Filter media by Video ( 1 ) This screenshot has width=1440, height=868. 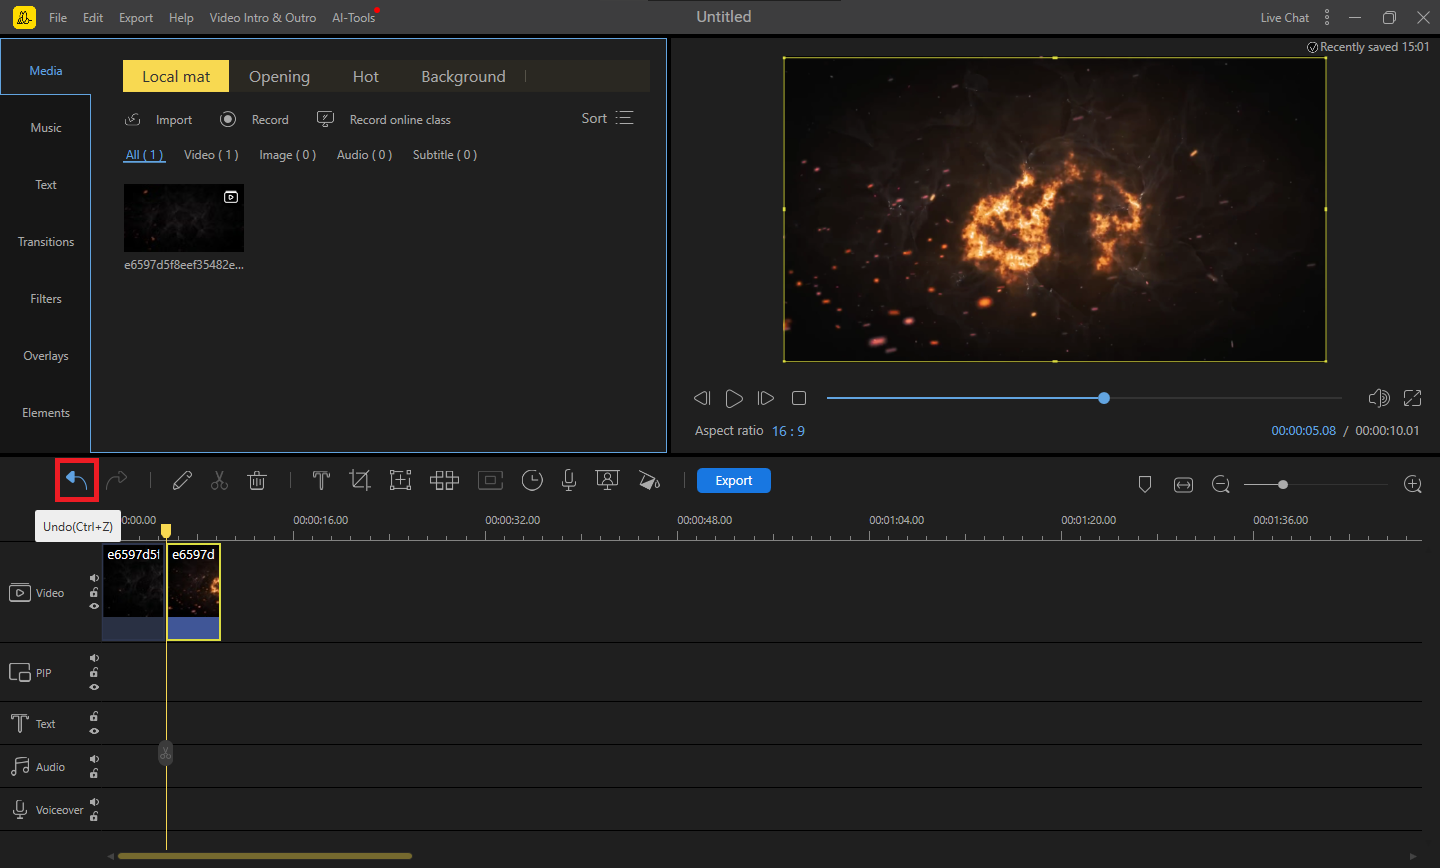click(211, 155)
